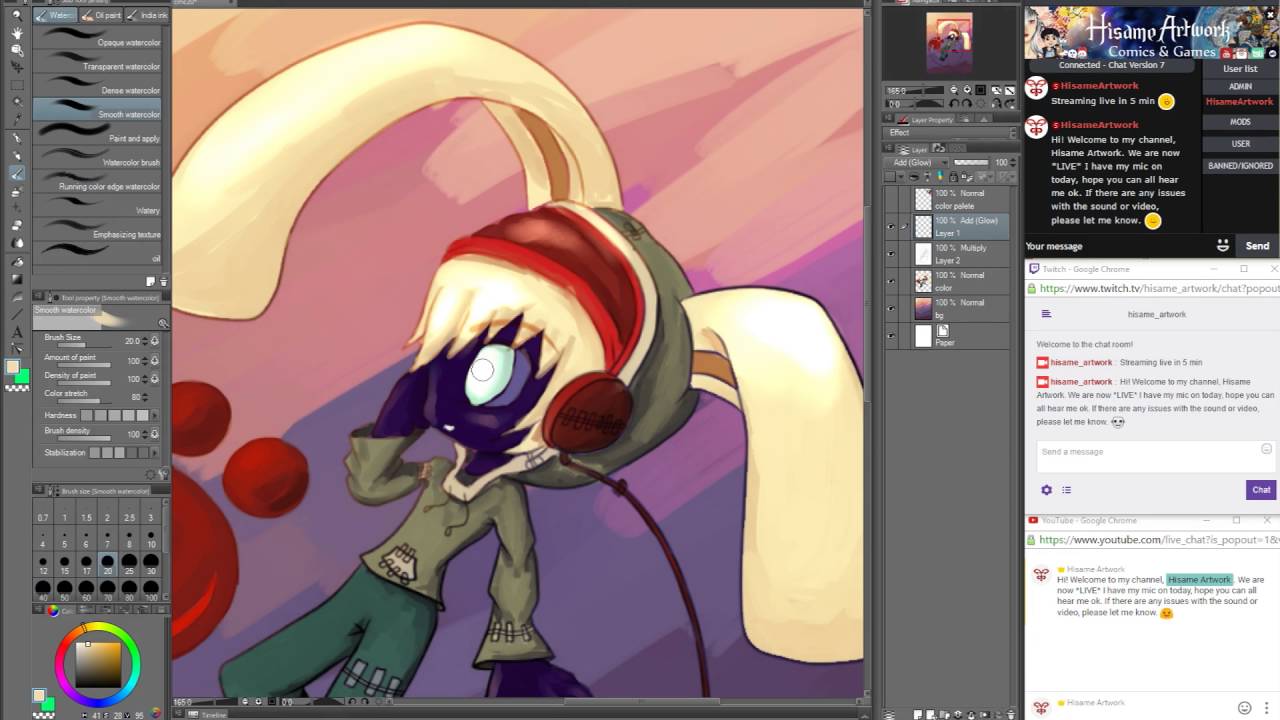This screenshot has height=720, width=1280.
Task: Hide the Paper layer
Action: click(x=891, y=336)
